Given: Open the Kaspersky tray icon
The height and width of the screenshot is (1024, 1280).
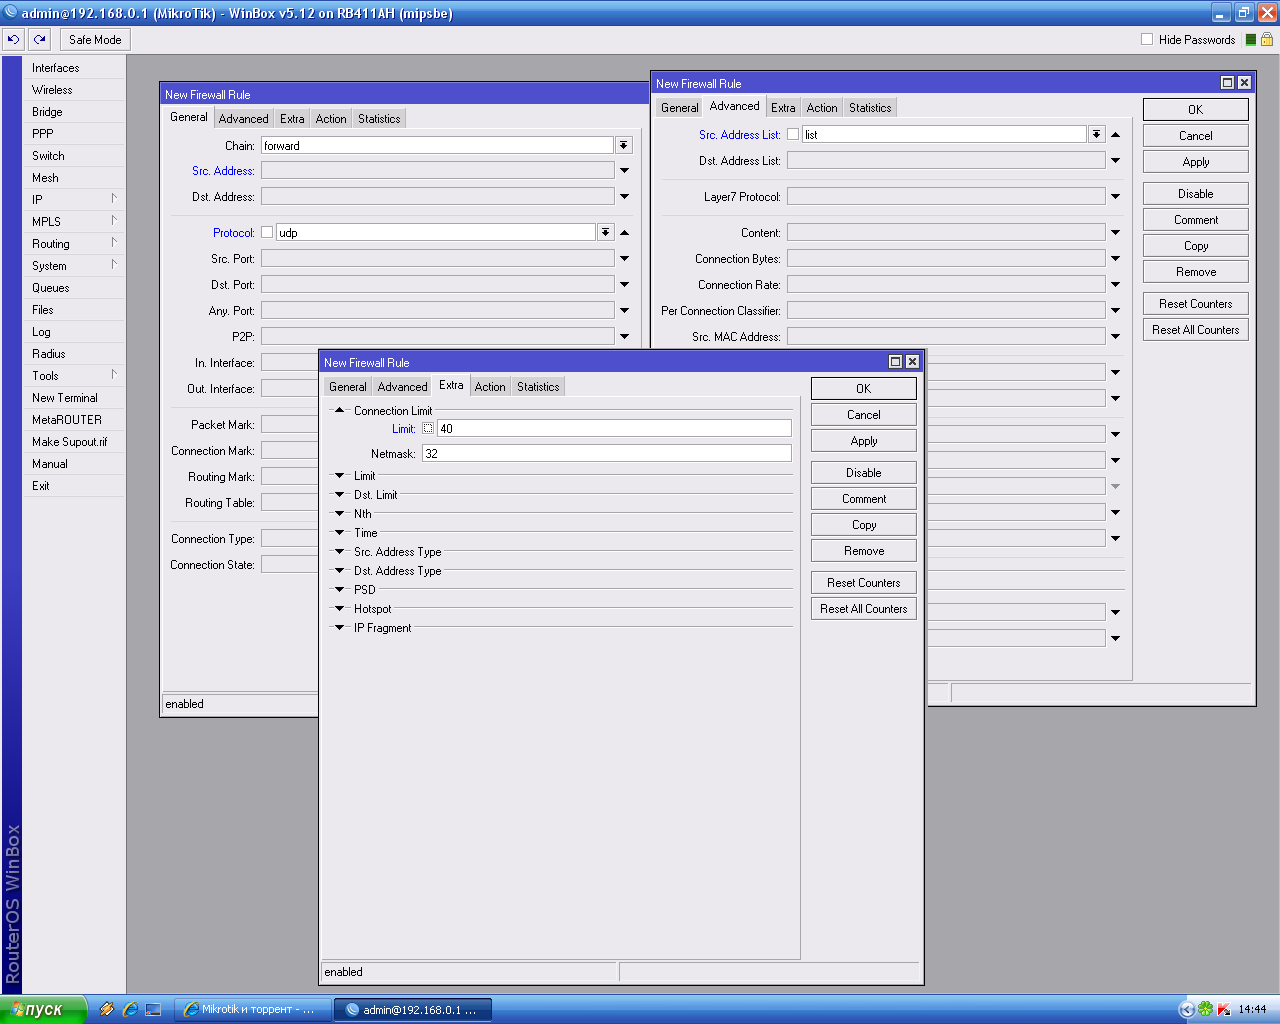Looking at the screenshot, I should click(1223, 1010).
